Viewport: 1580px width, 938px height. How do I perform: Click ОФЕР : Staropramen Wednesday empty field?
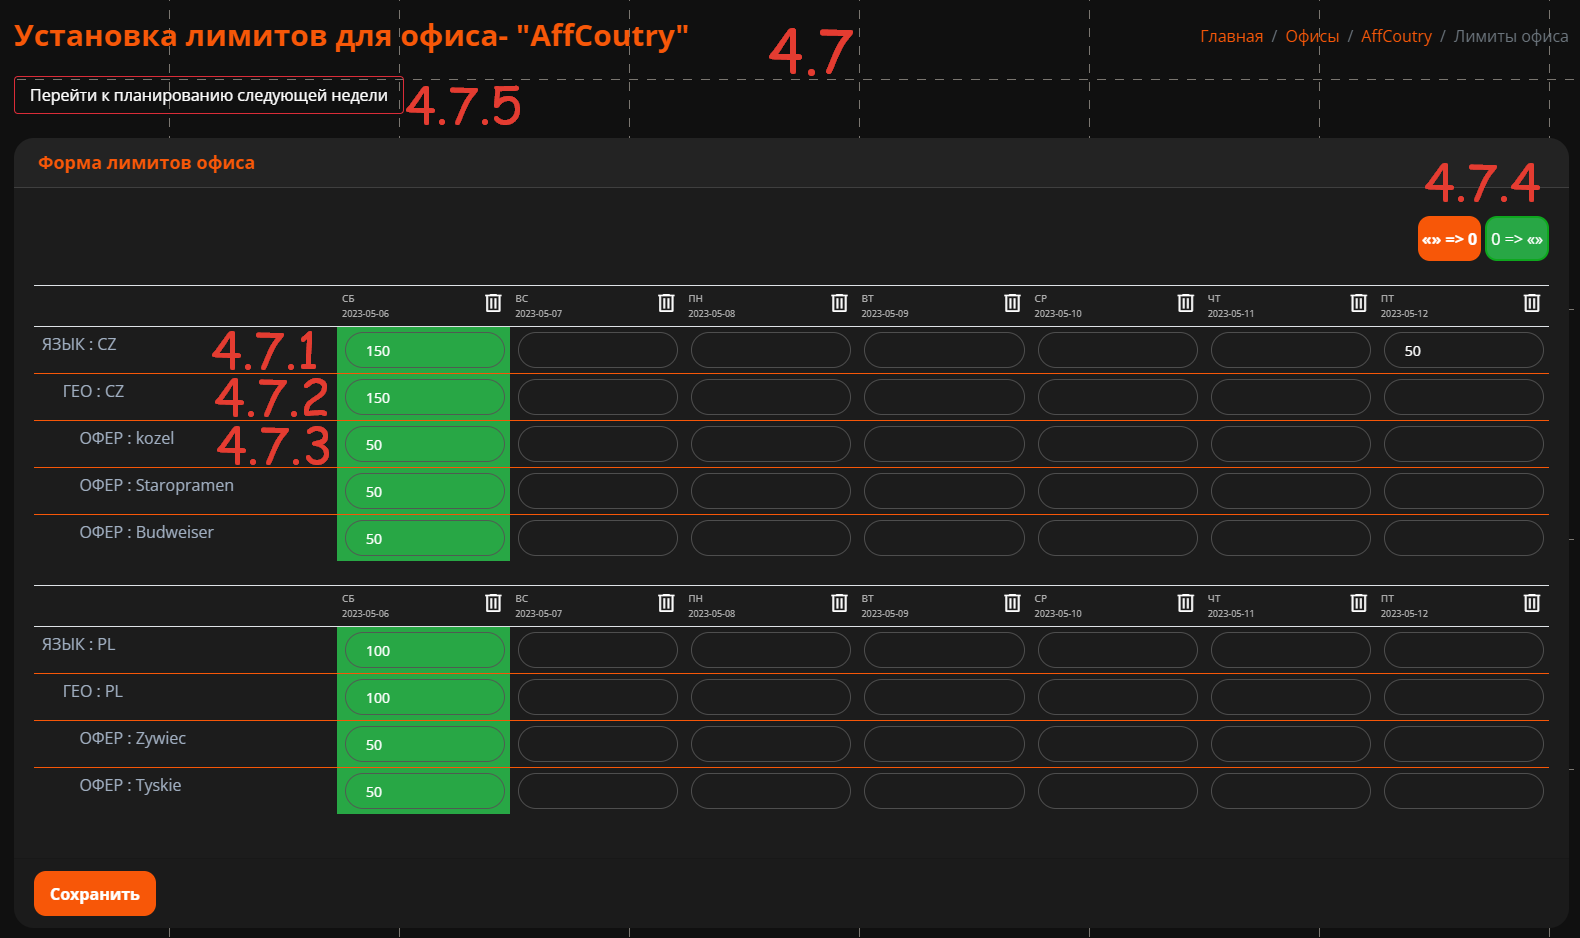coord(1118,491)
